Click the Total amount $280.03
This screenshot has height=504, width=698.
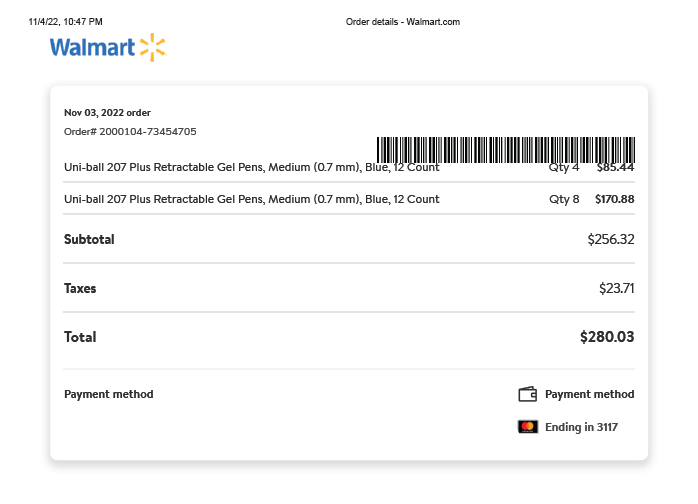pyautogui.click(x=607, y=337)
